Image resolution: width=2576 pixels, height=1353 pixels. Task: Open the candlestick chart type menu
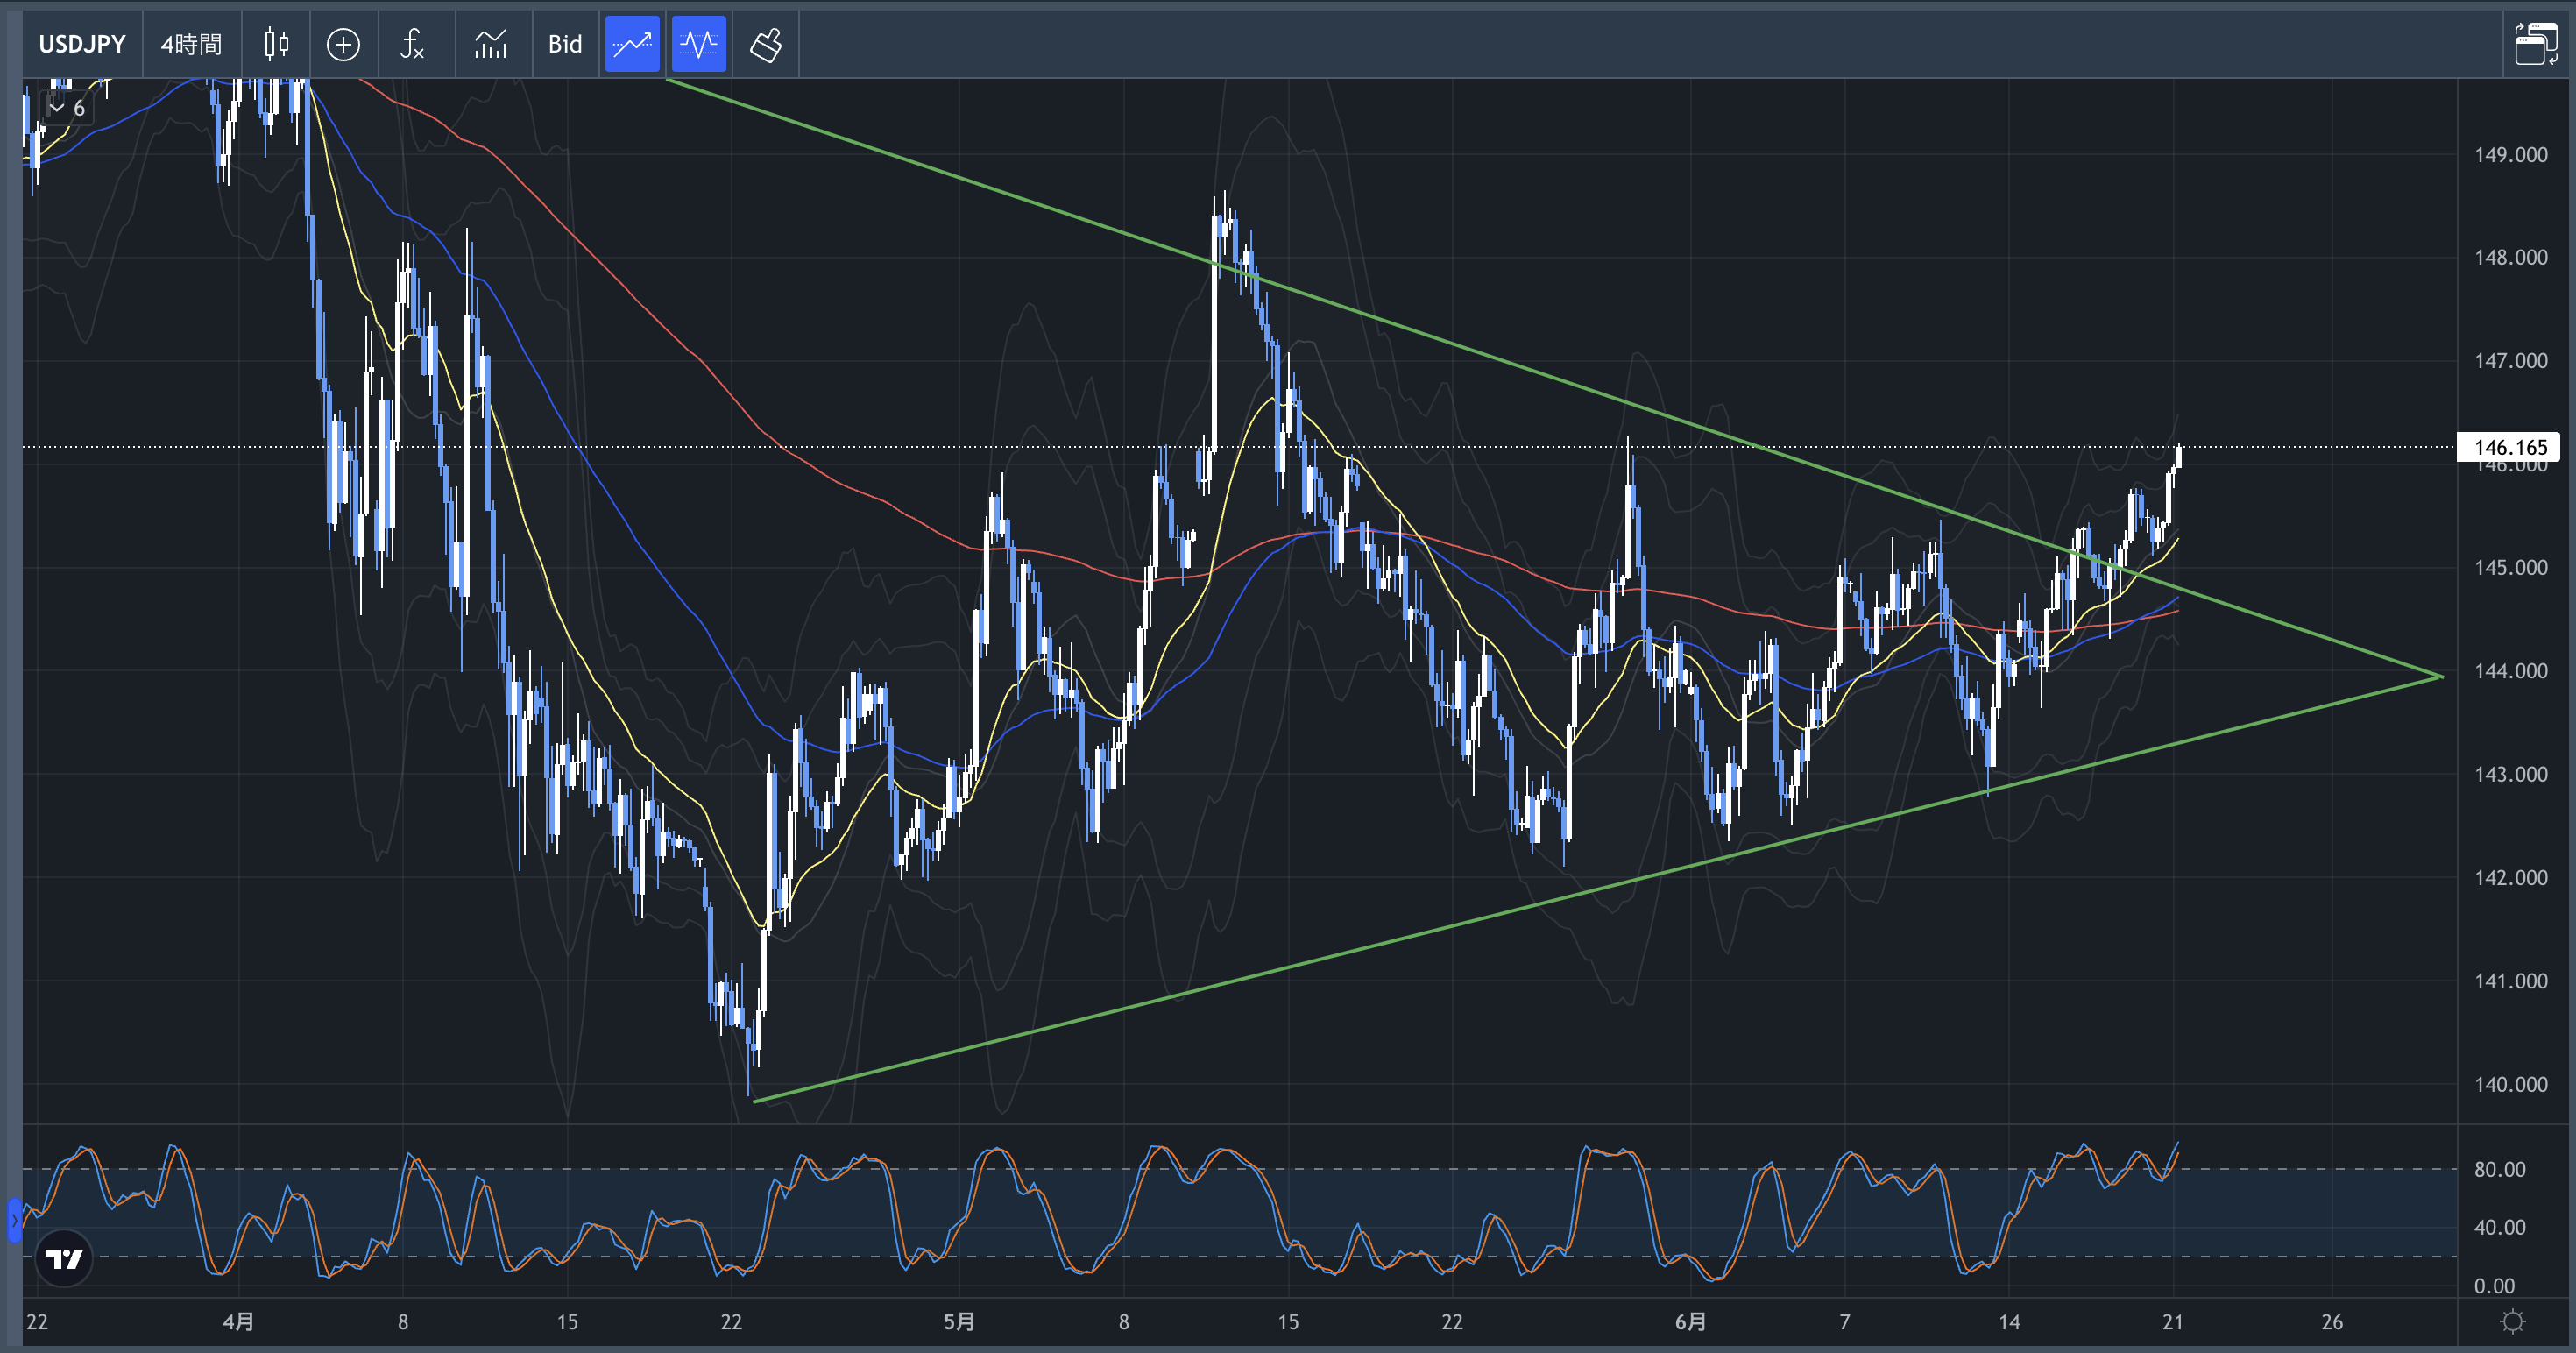click(x=277, y=44)
